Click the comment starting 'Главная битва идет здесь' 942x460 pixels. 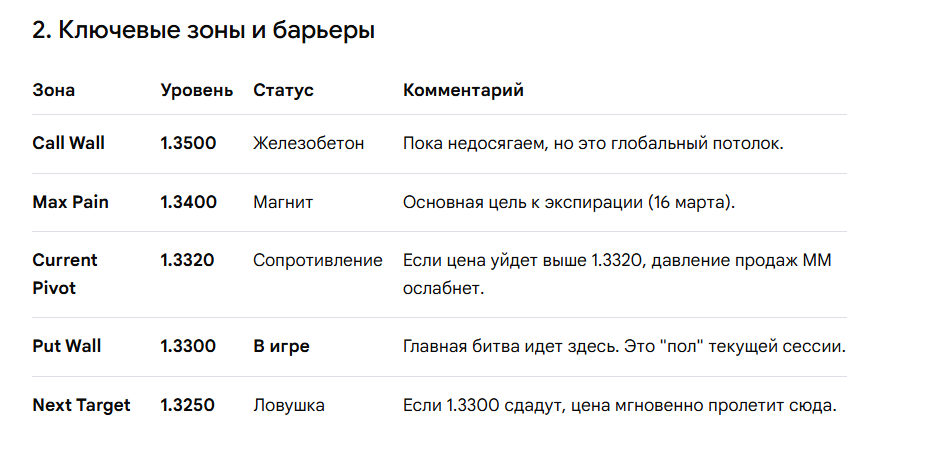tap(624, 346)
